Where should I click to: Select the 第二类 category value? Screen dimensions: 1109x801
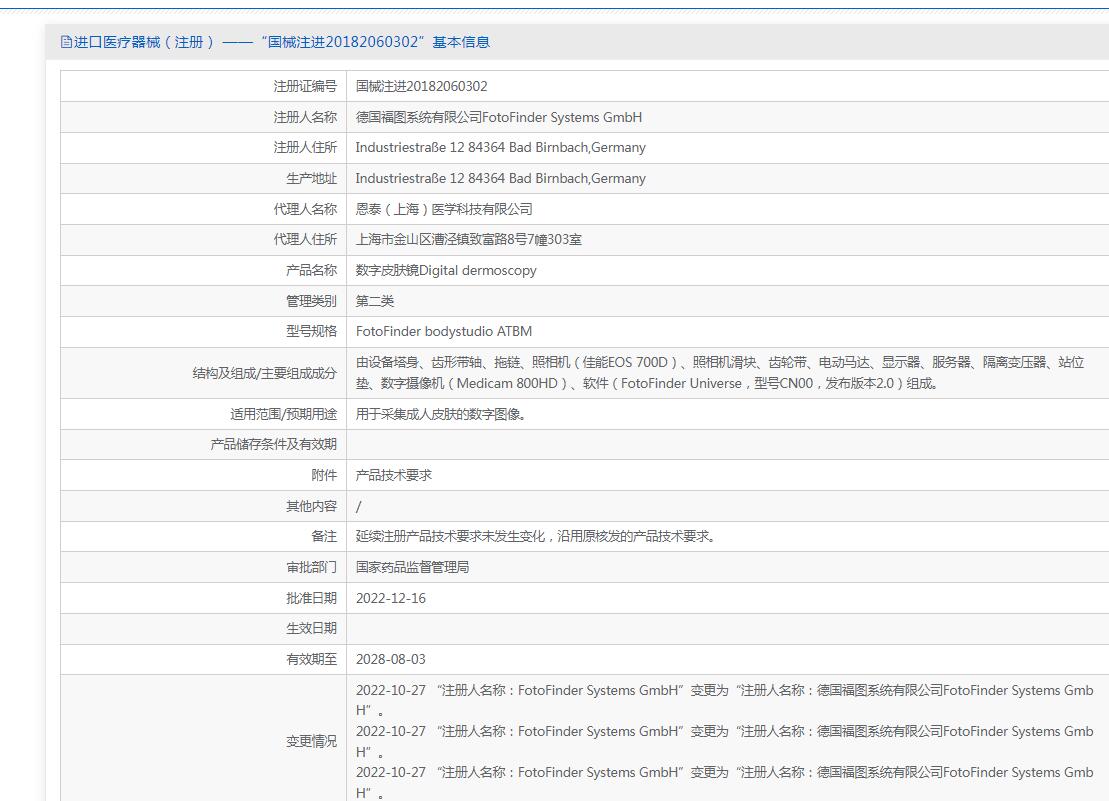click(375, 301)
